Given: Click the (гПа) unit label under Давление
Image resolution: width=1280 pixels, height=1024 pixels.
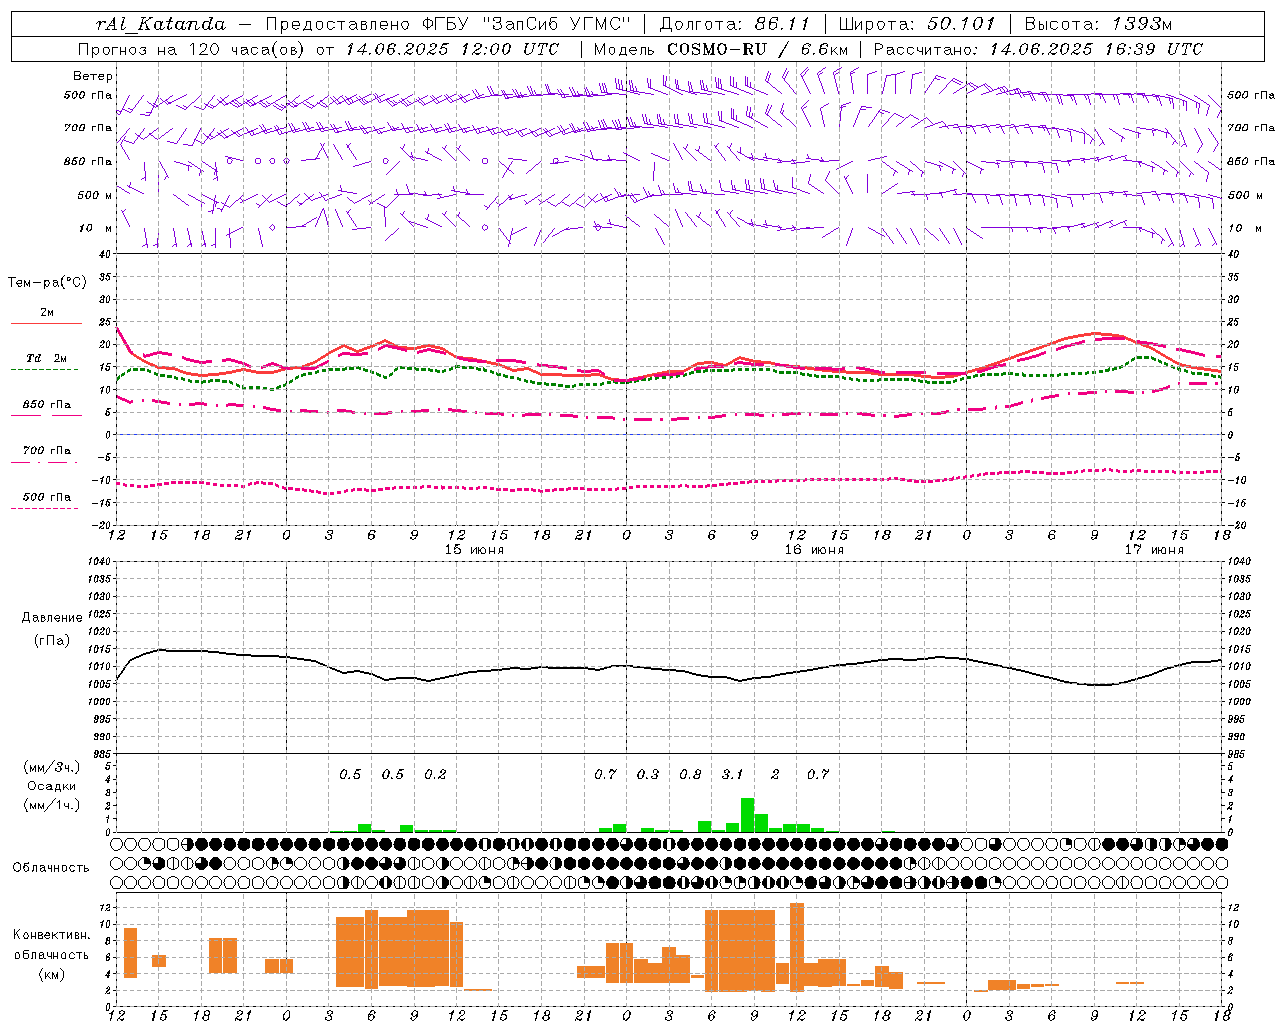Looking at the screenshot, I should [x=52, y=640].
